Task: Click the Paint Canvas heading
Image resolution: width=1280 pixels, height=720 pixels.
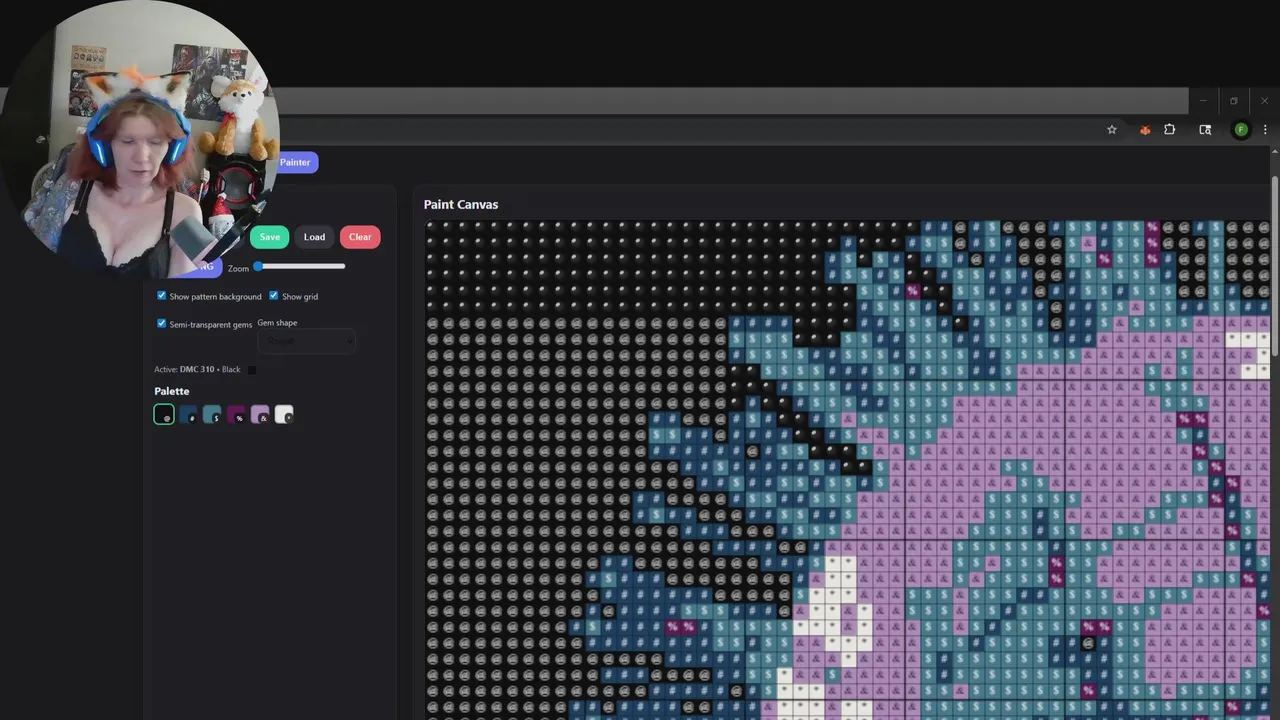Action: (461, 204)
